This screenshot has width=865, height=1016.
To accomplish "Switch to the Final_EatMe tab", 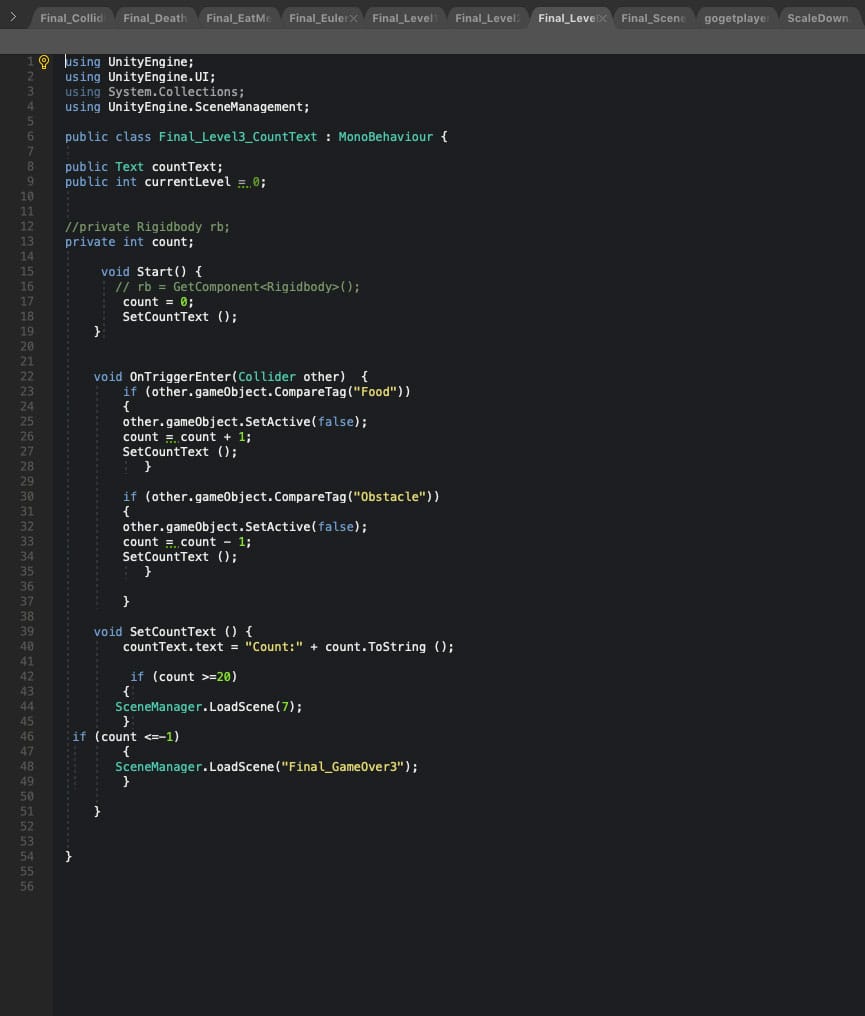I will pos(238,18).
